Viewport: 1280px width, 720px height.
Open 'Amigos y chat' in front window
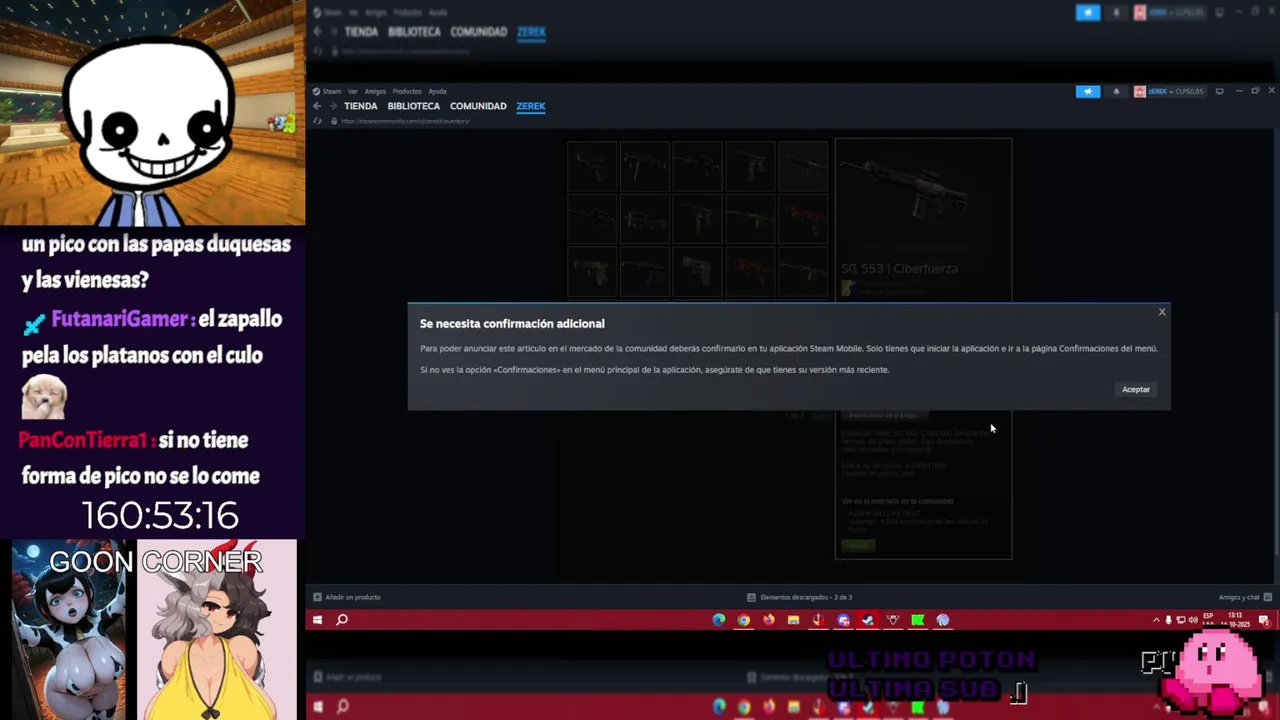click(1239, 597)
